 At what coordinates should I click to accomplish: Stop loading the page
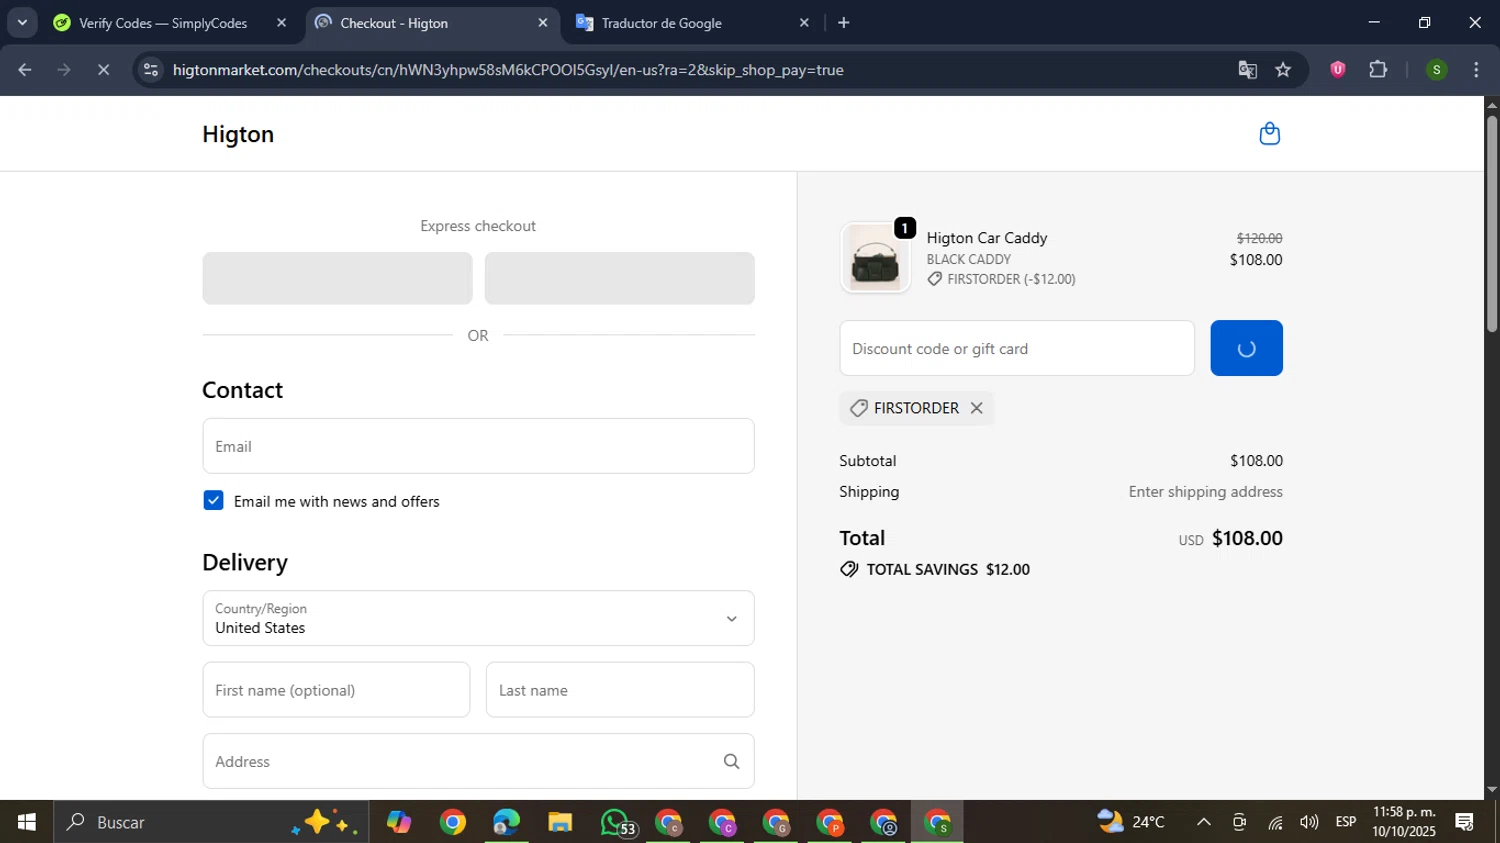pyautogui.click(x=103, y=70)
